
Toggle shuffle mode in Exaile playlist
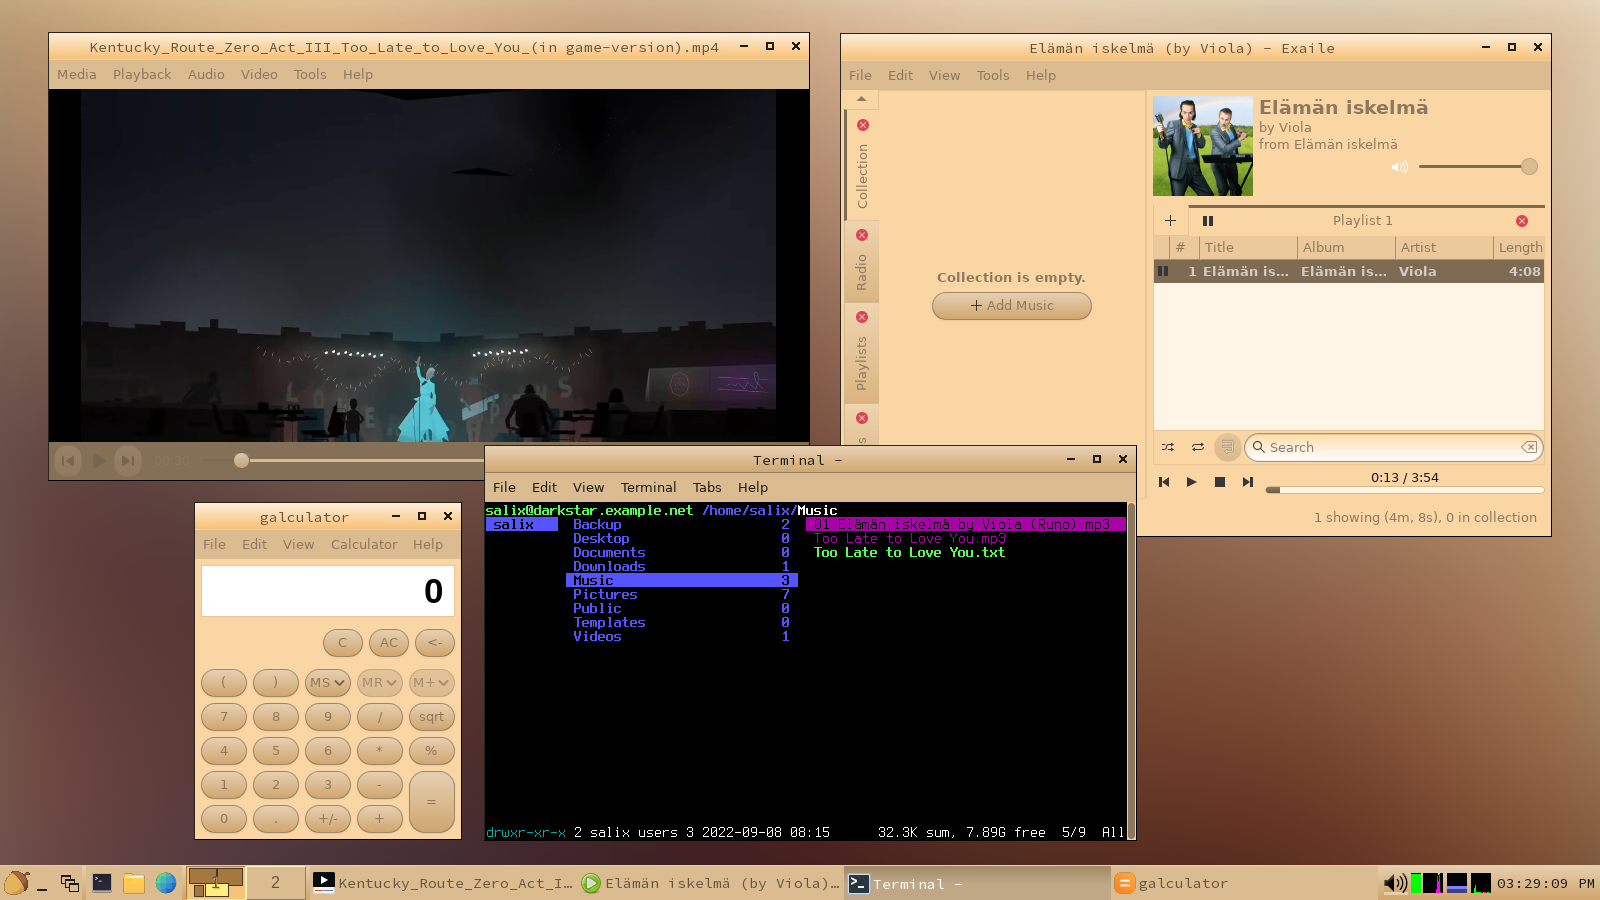(1168, 447)
